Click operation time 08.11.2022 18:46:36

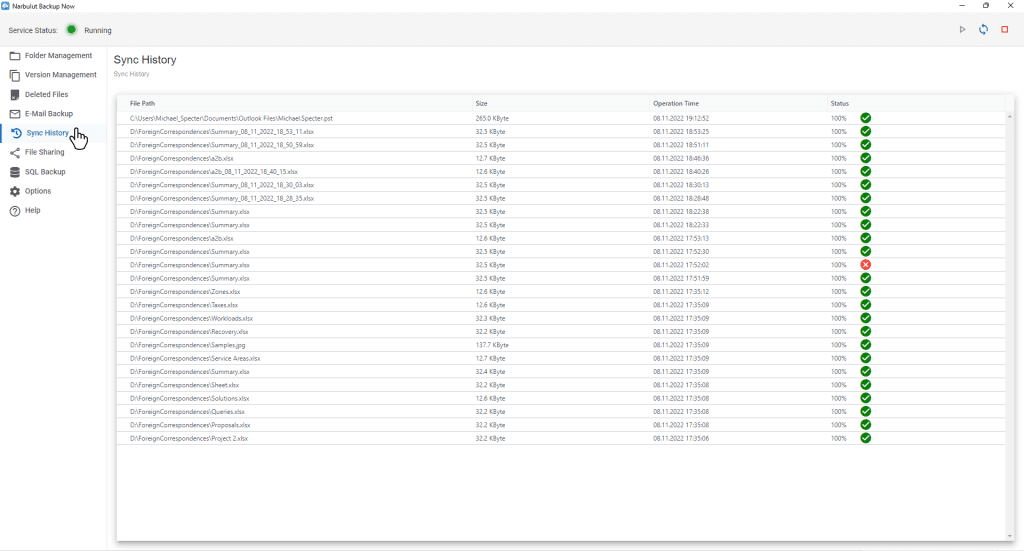[x=681, y=158]
